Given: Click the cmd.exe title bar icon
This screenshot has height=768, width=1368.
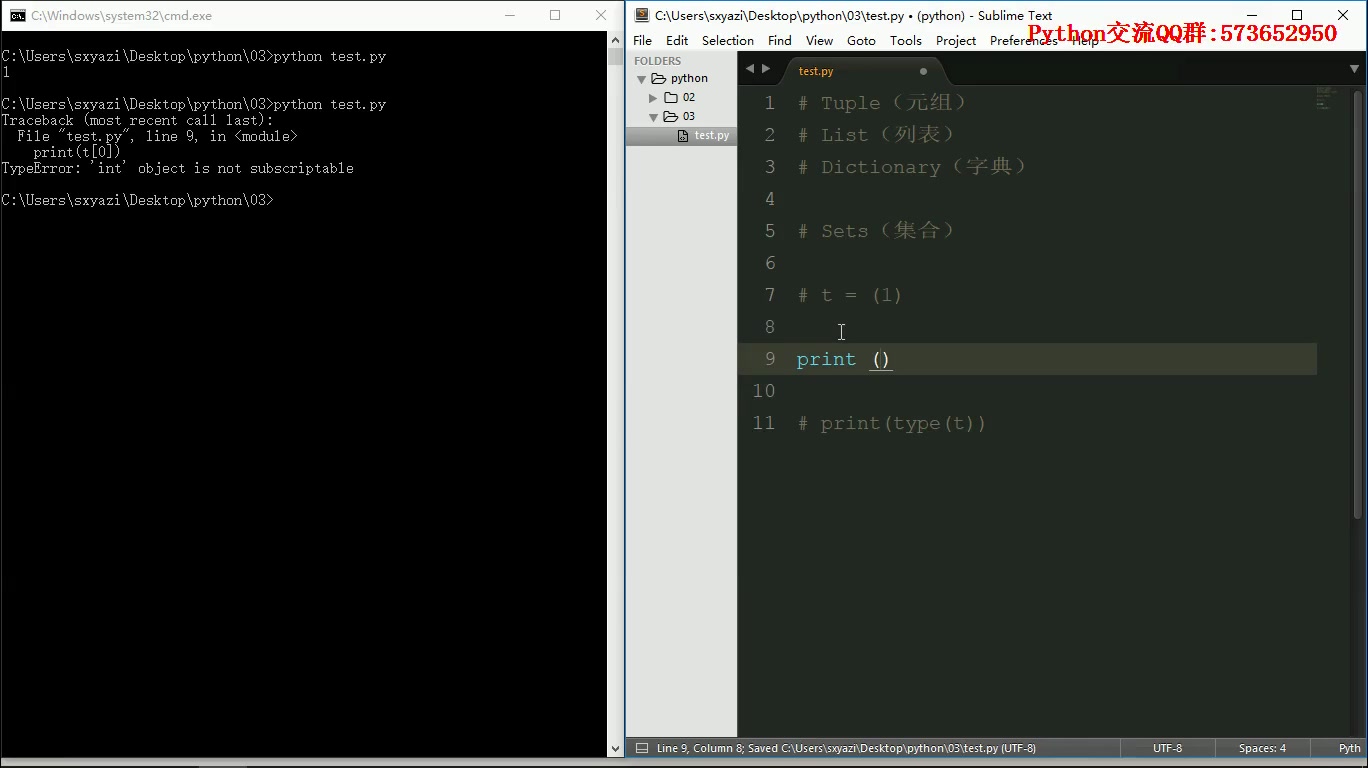Looking at the screenshot, I should 18,15.
